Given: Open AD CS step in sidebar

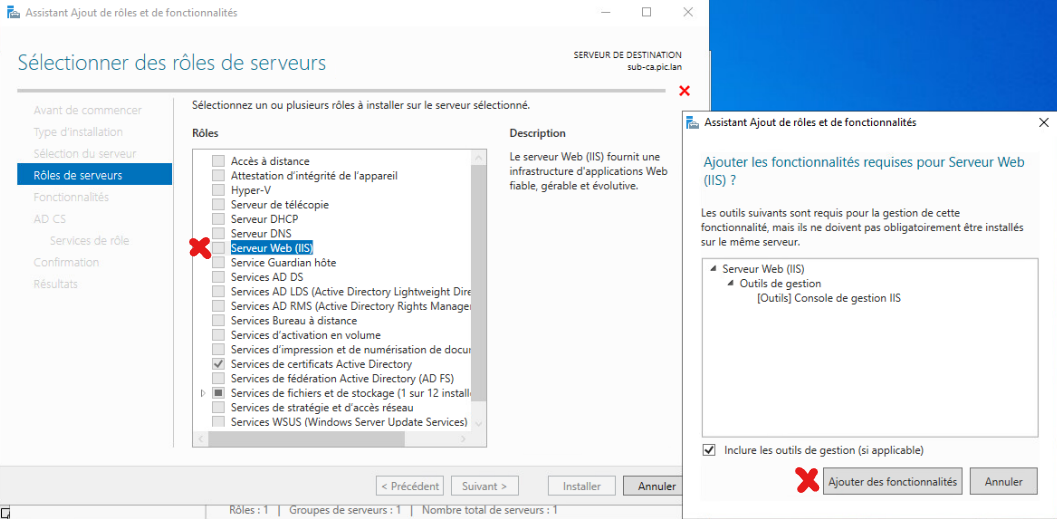Looking at the screenshot, I should point(50,219).
